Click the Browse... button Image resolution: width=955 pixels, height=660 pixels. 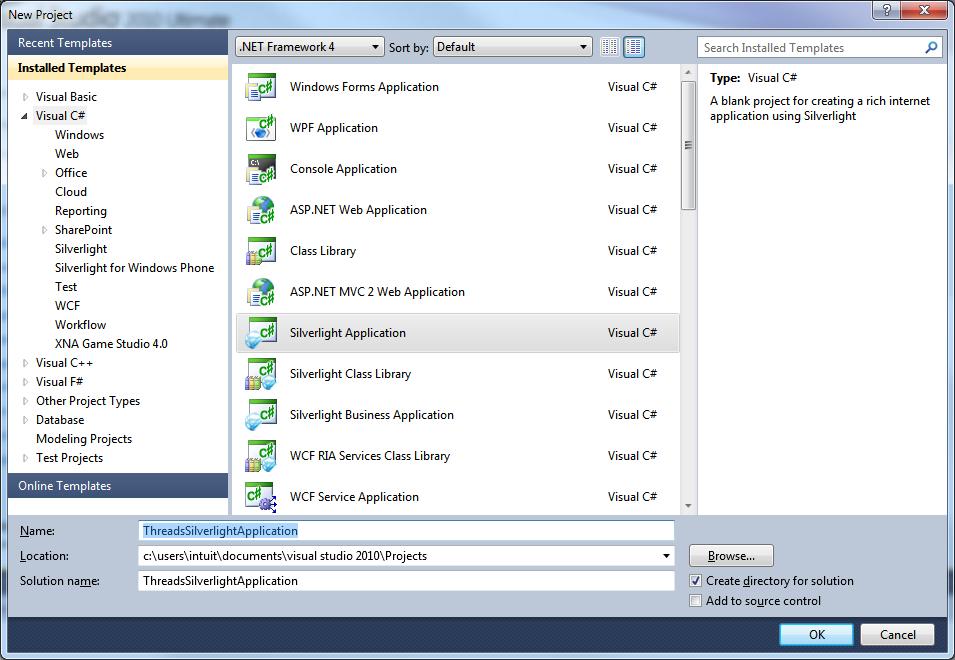point(731,556)
